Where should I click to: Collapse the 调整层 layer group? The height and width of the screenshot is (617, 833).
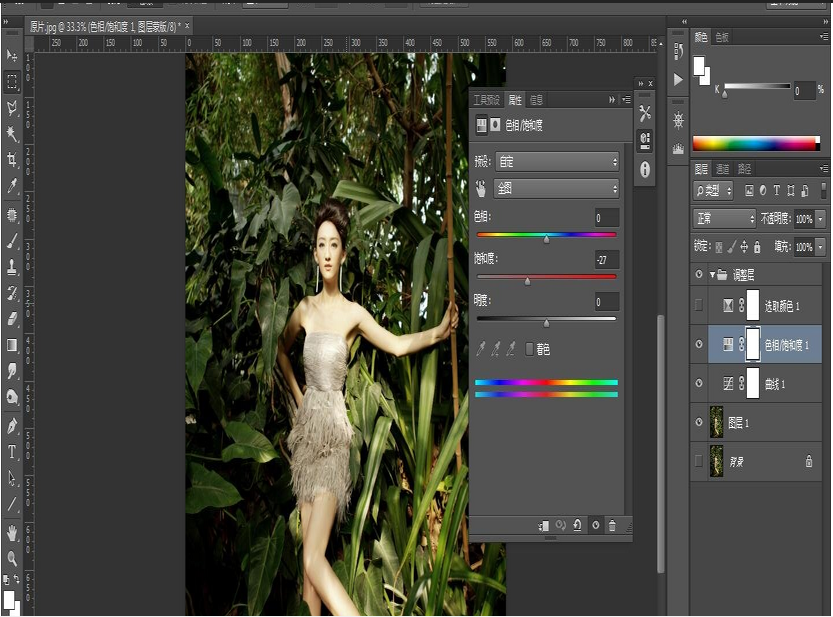(x=712, y=272)
